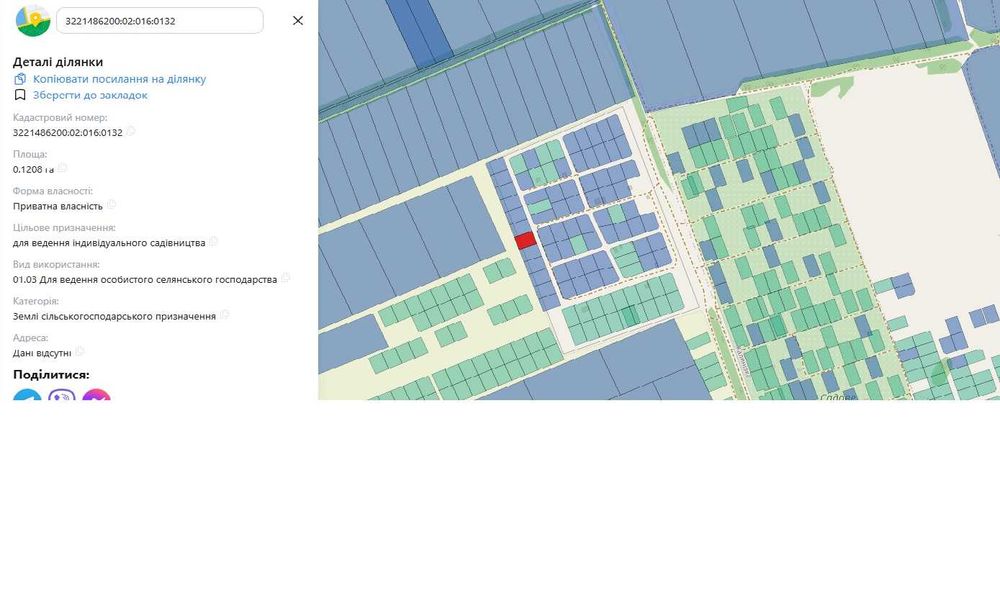Screen dimensions: 1000x606
Task: Open the Копіювати посилання на ділянку link
Action: 119,79
